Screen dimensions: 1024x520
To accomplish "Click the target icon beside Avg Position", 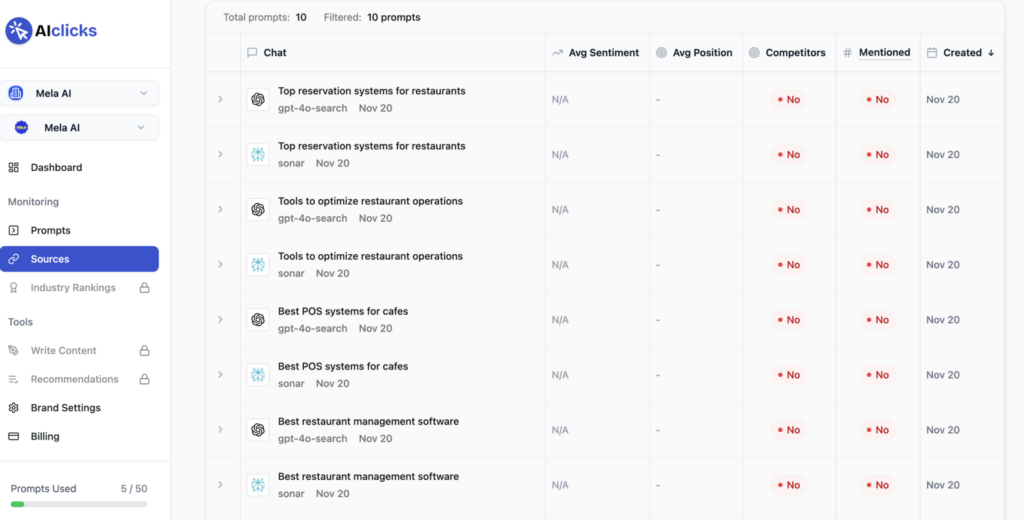I will 662,52.
